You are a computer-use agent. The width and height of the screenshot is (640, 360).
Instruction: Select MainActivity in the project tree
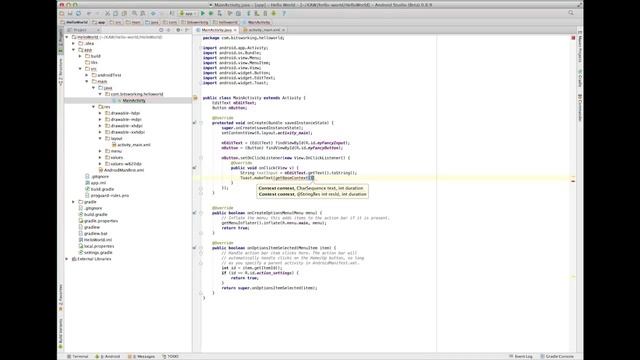134,100
